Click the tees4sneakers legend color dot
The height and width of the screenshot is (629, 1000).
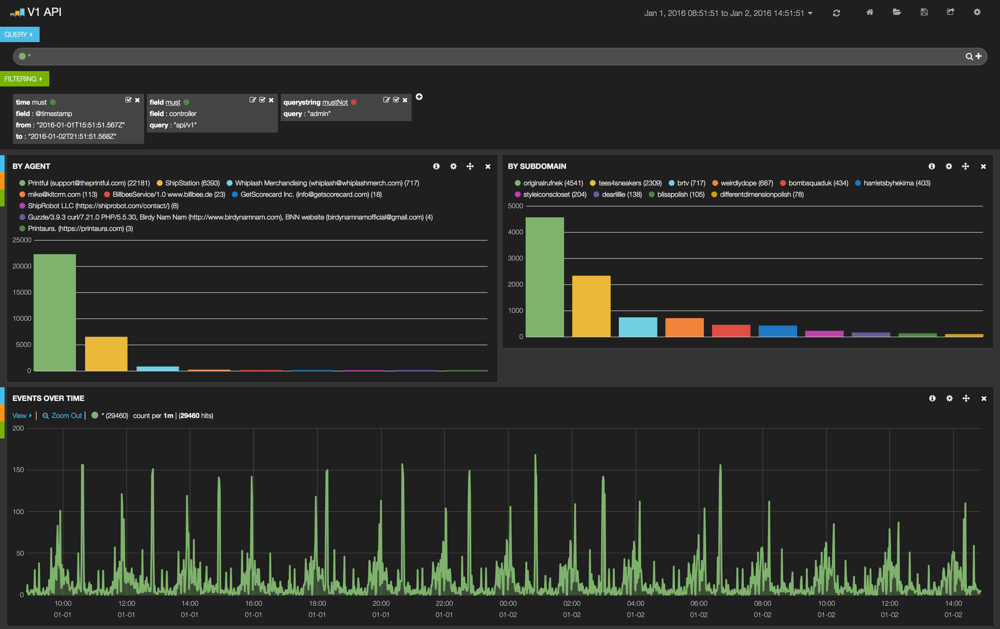pyautogui.click(x=592, y=184)
